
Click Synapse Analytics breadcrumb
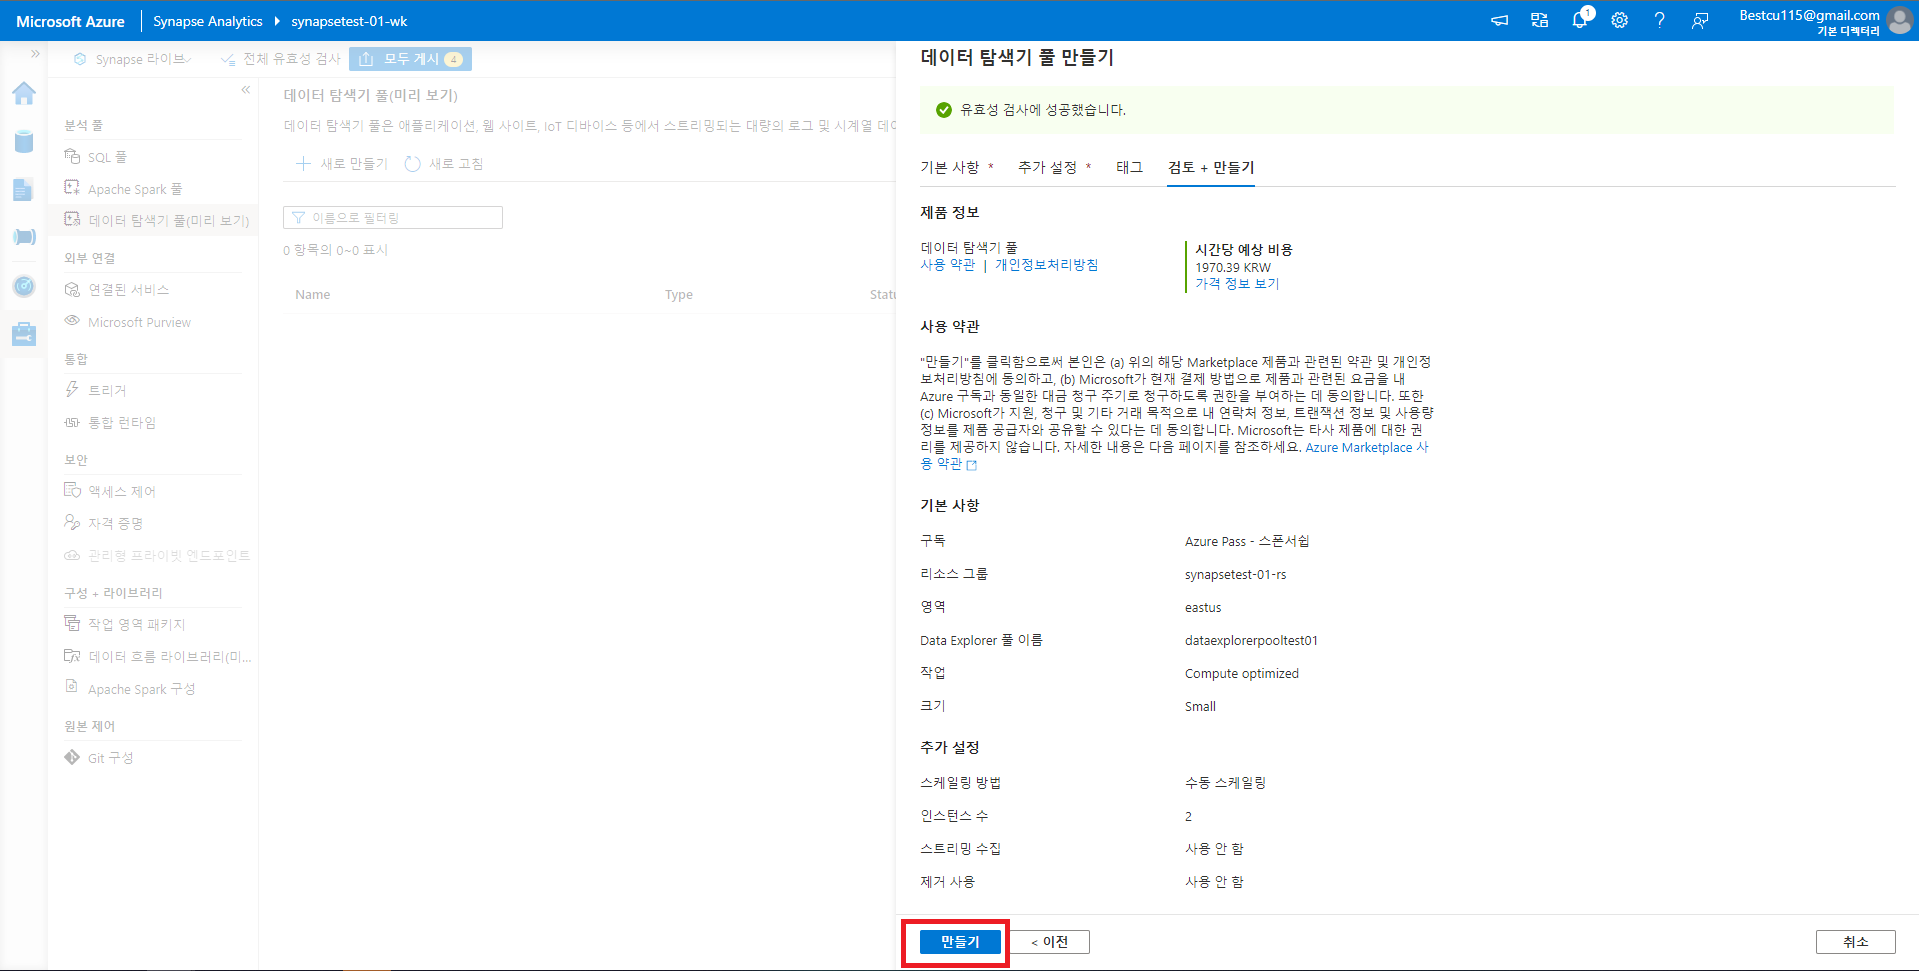tap(207, 21)
